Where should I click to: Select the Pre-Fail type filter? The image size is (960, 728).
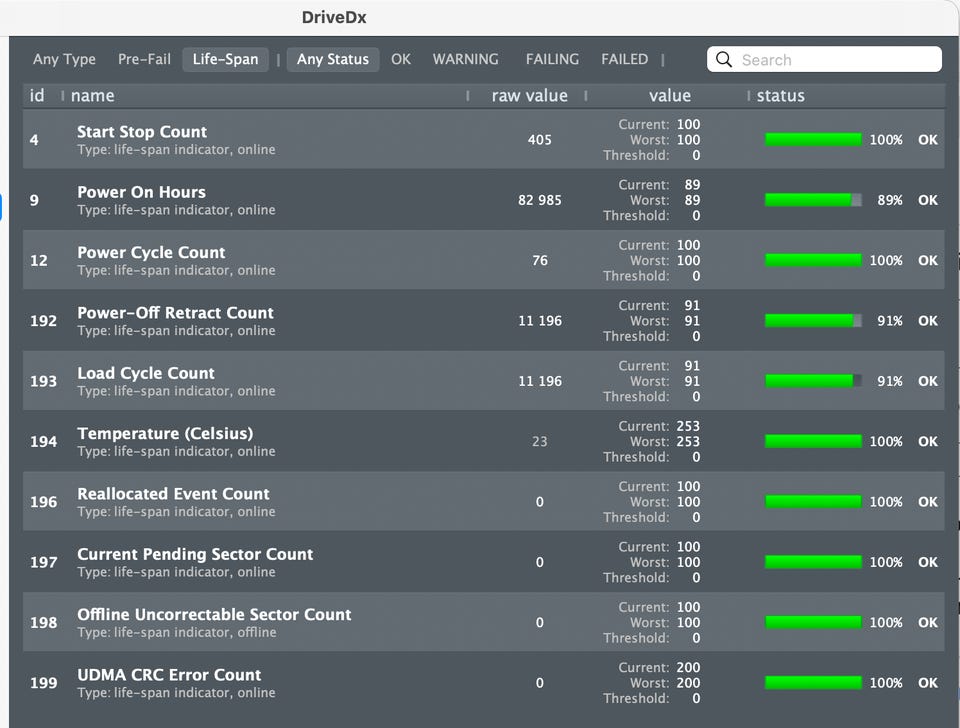[x=144, y=59]
